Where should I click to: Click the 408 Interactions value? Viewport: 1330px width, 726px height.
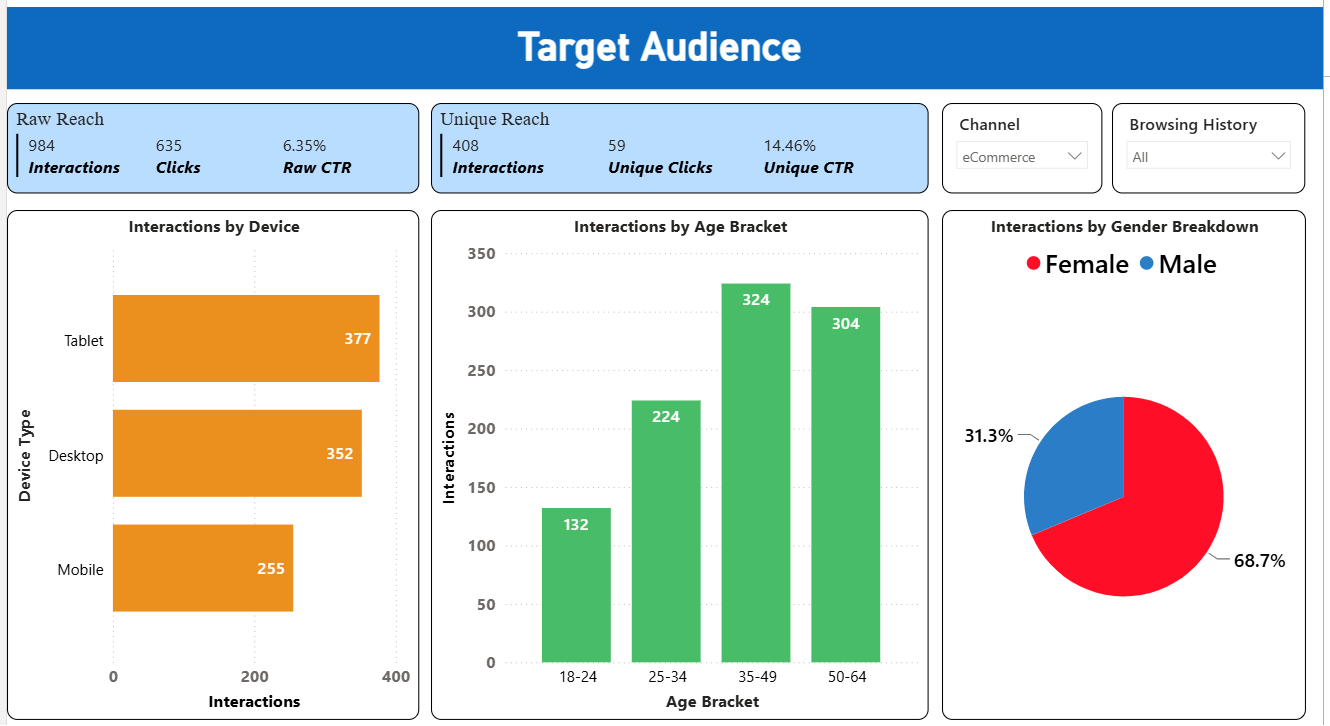coord(466,146)
